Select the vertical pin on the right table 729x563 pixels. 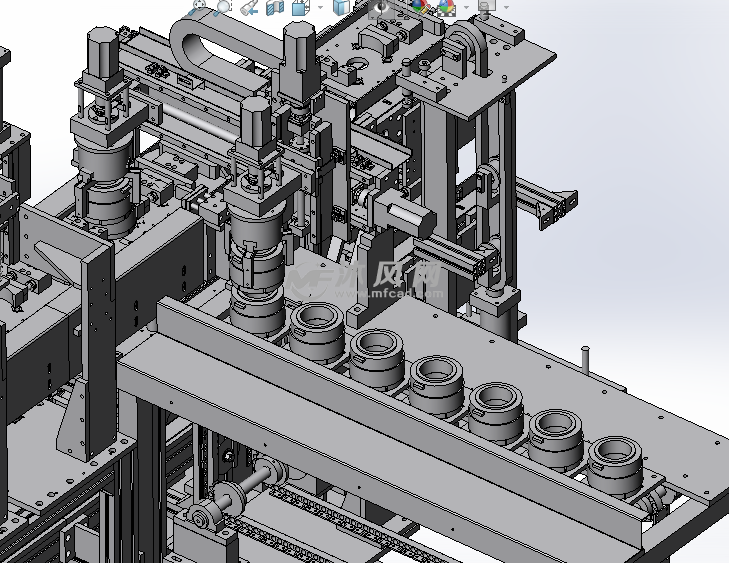click(587, 359)
